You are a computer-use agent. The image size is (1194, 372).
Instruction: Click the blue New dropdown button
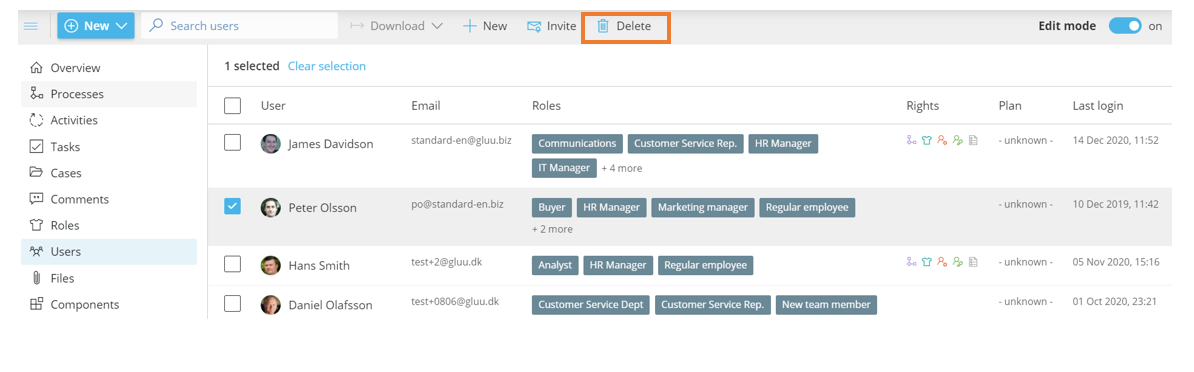click(96, 26)
